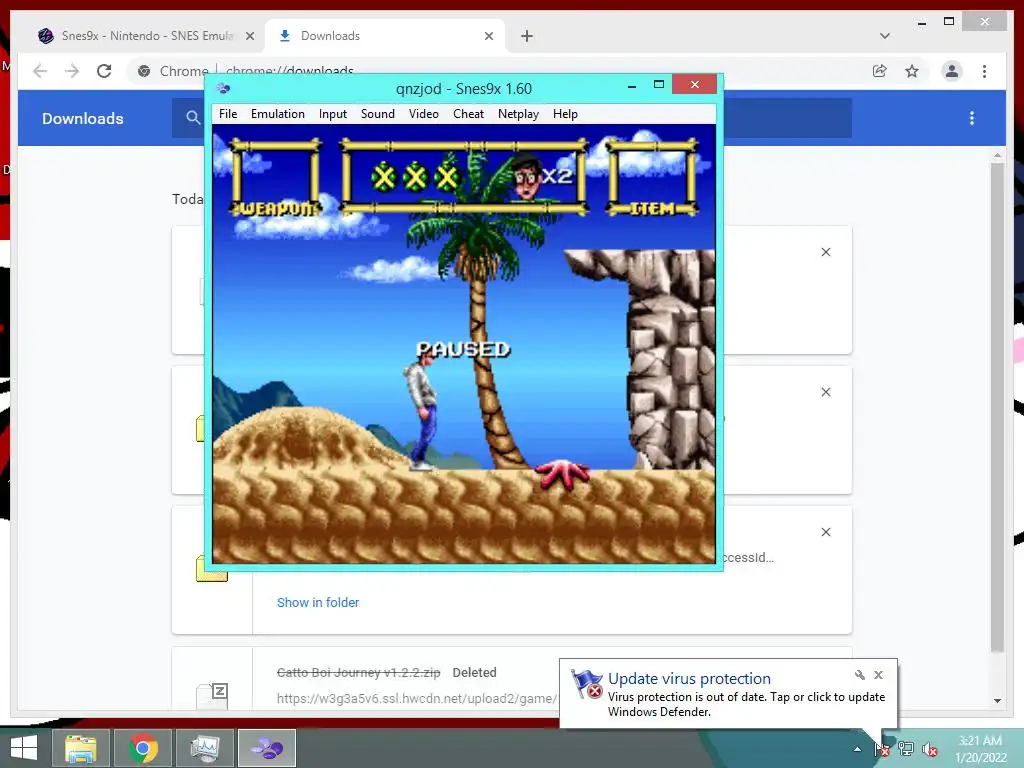Close the Snes9x browser tab
The width and height of the screenshot is (1024, 768).
[249, 36]
